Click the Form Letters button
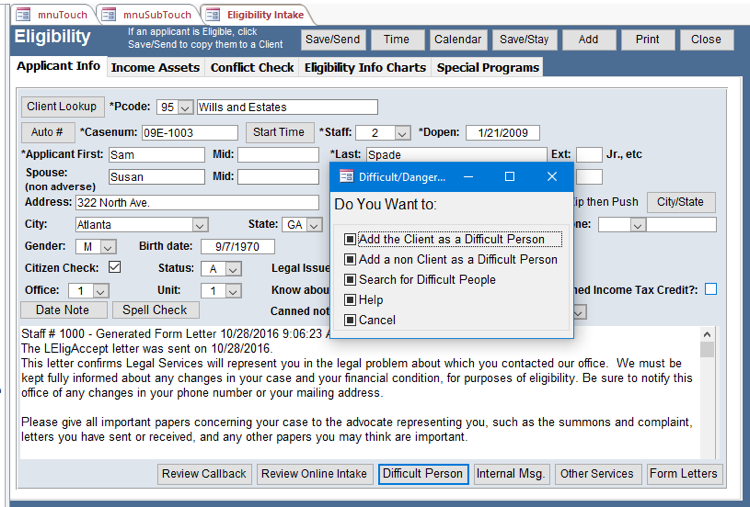 [683, 474]
